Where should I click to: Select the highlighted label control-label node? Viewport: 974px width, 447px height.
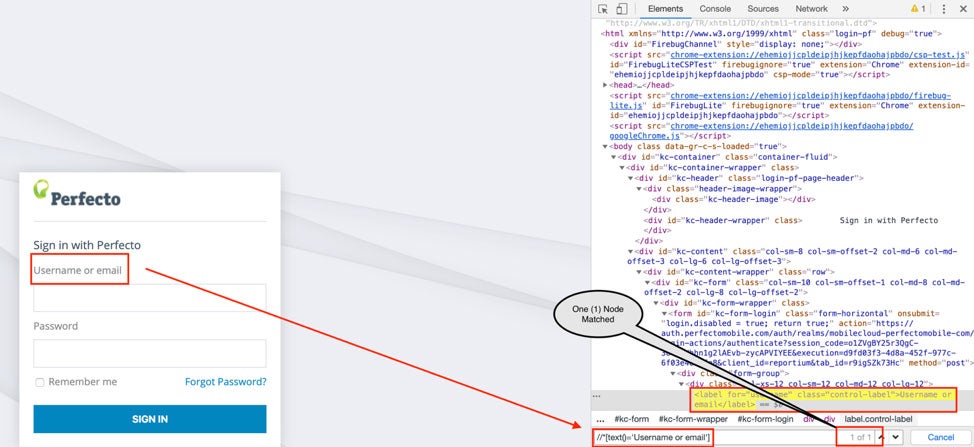point(822,399)
